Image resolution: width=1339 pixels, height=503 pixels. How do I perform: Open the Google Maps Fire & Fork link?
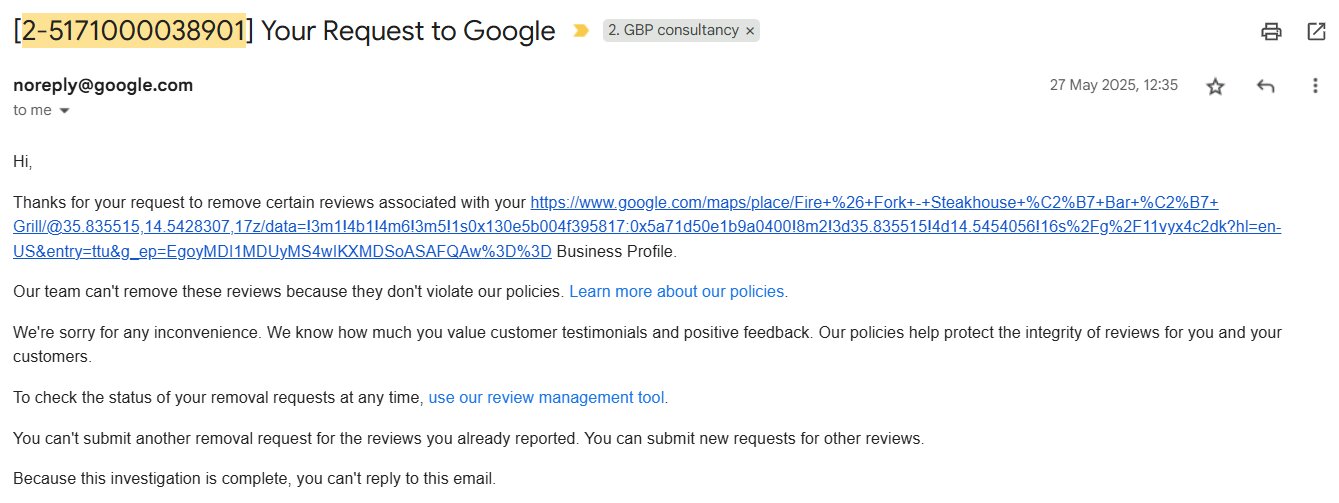coord(648,226)
